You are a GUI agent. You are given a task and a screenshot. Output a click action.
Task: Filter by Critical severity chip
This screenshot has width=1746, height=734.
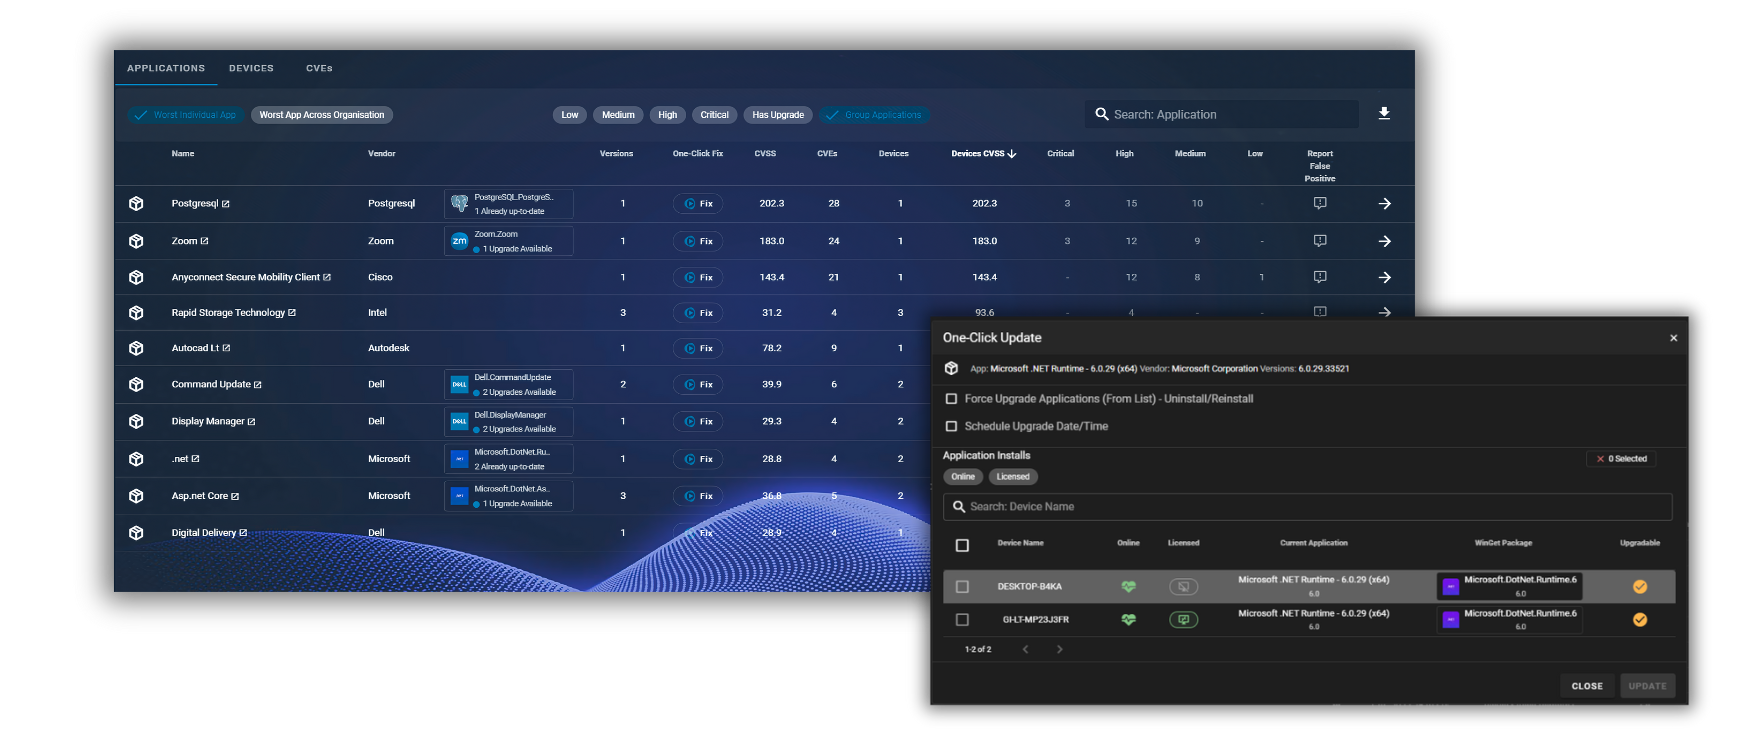pos(714,115)
